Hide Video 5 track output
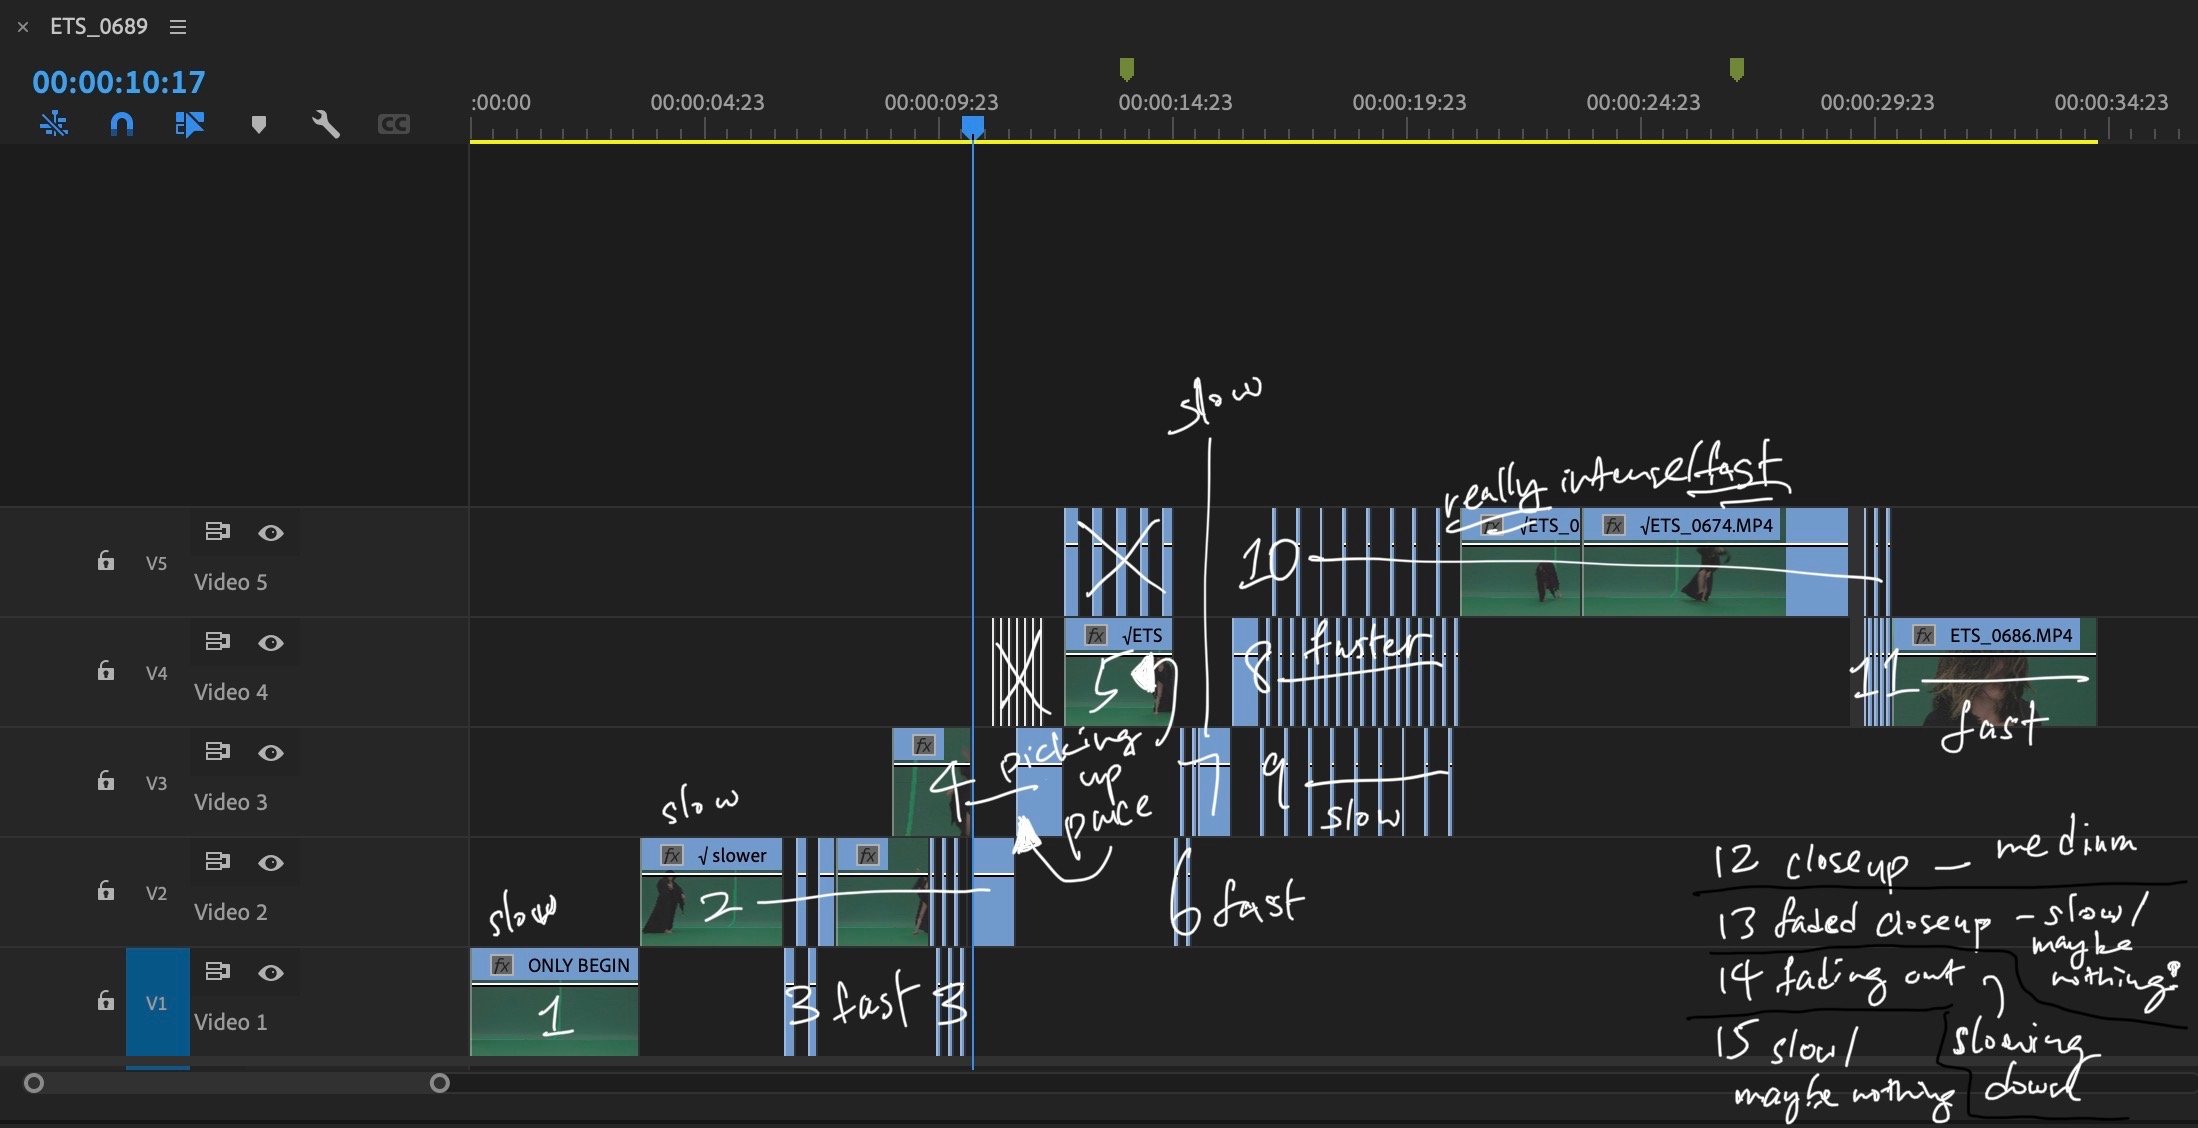This screenshot has width=2198, height=1128. point(271,533)
